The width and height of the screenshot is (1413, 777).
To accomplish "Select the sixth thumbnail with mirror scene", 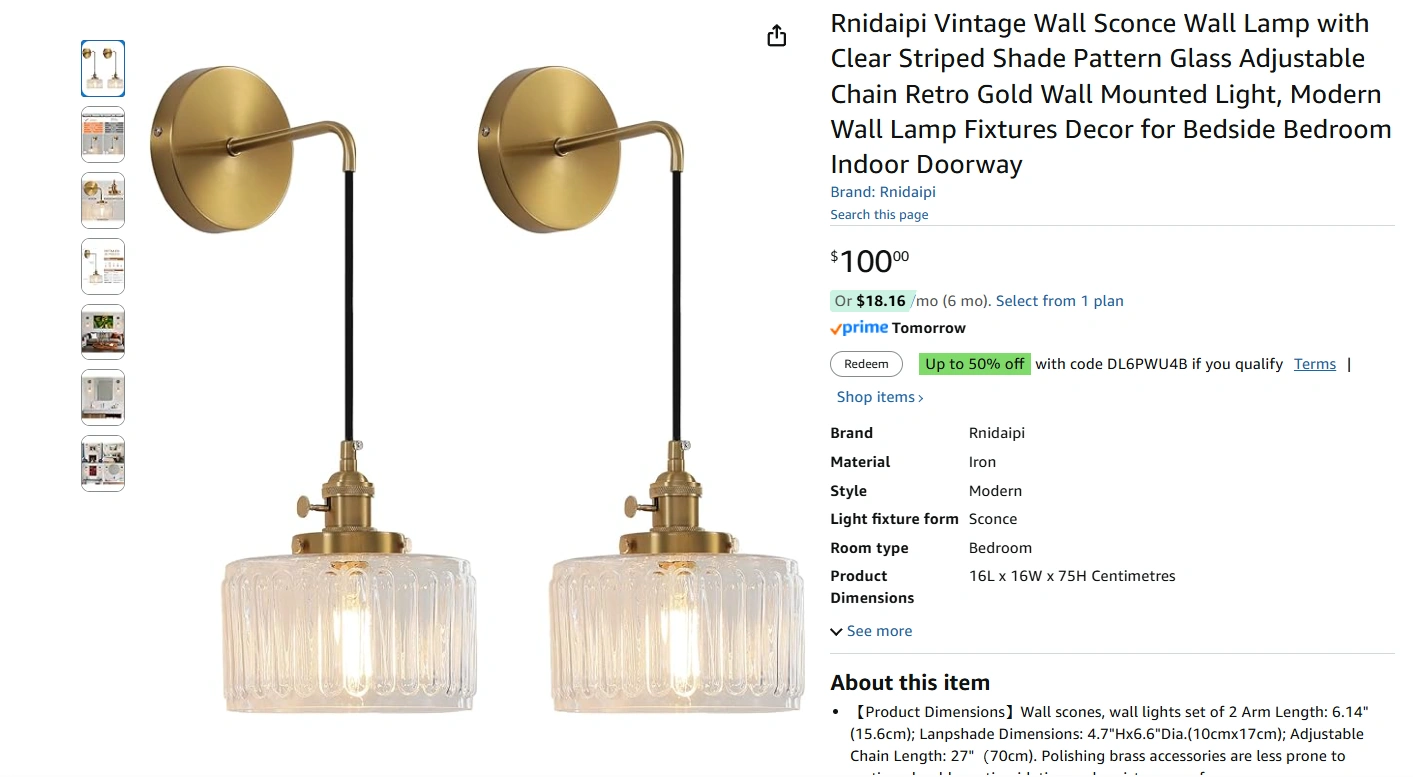I will (103, 398).
